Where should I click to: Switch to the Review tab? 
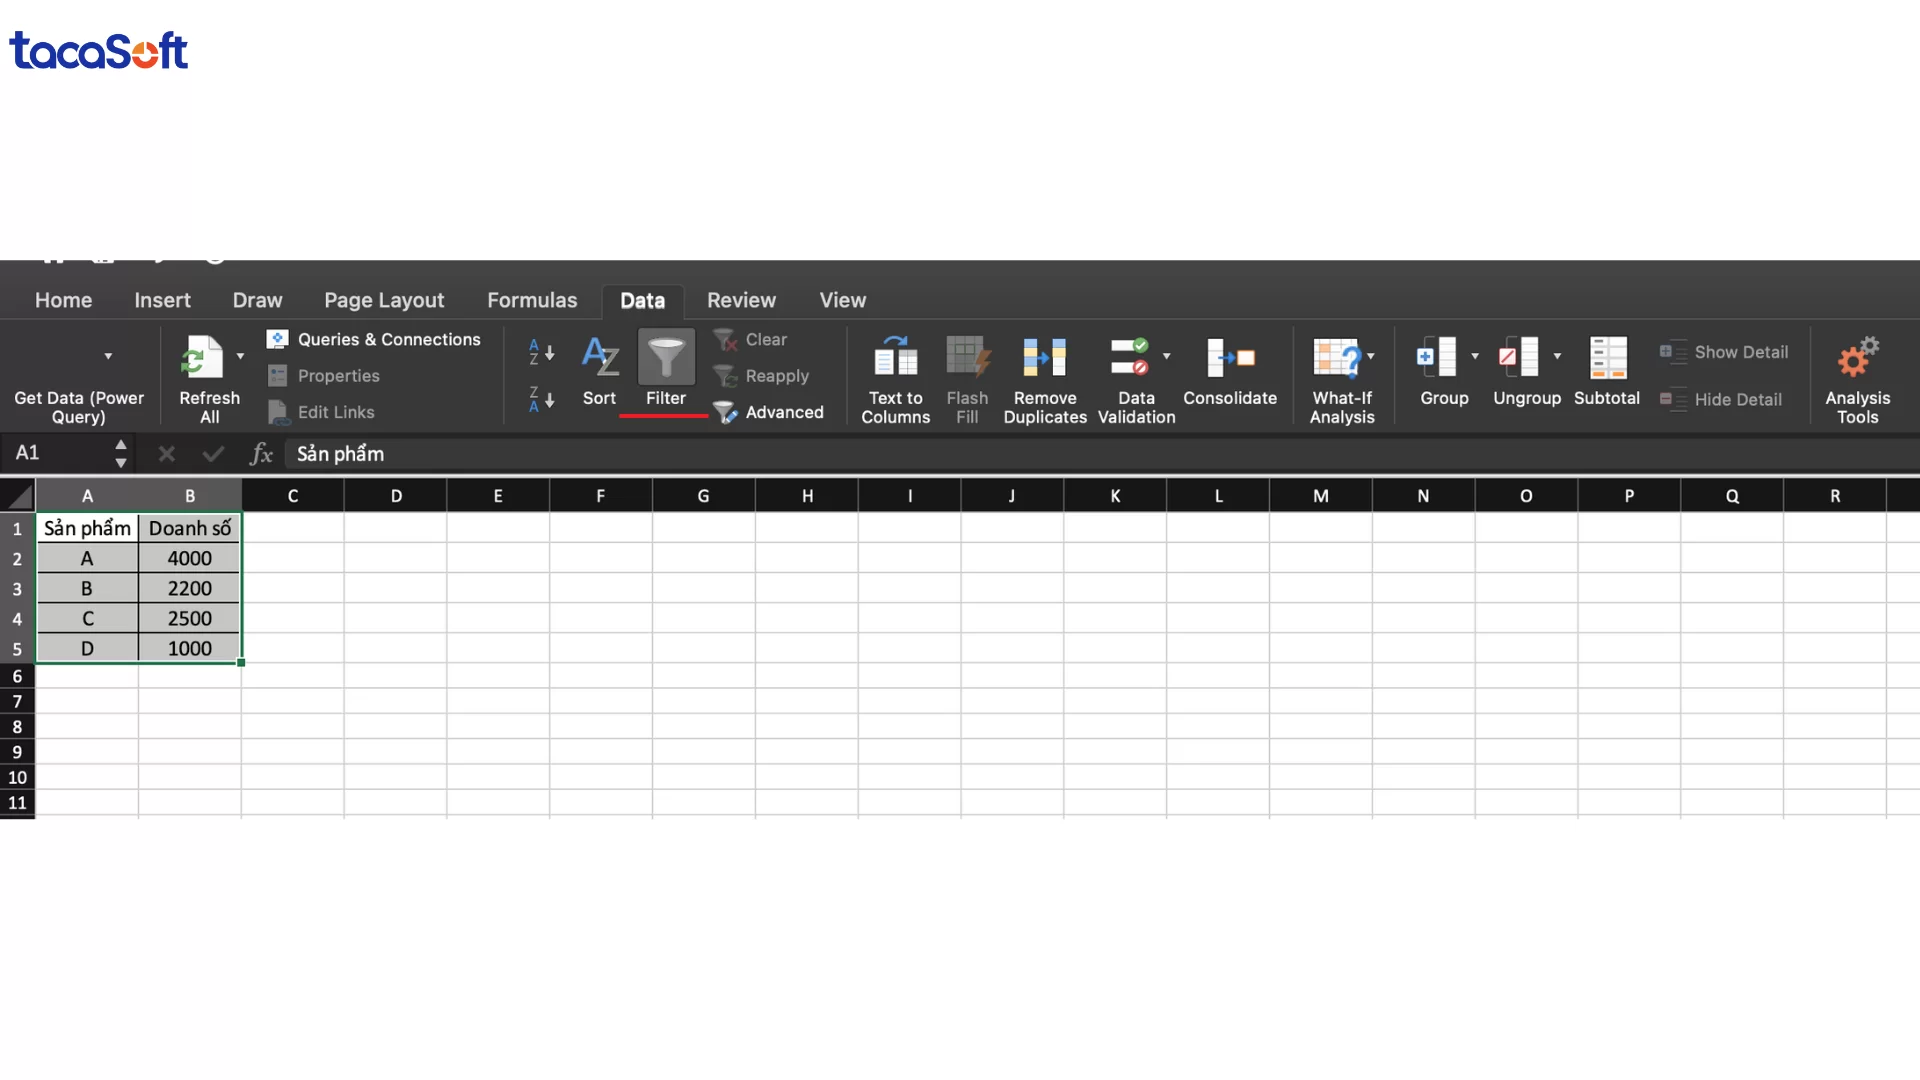click(740, 300)
